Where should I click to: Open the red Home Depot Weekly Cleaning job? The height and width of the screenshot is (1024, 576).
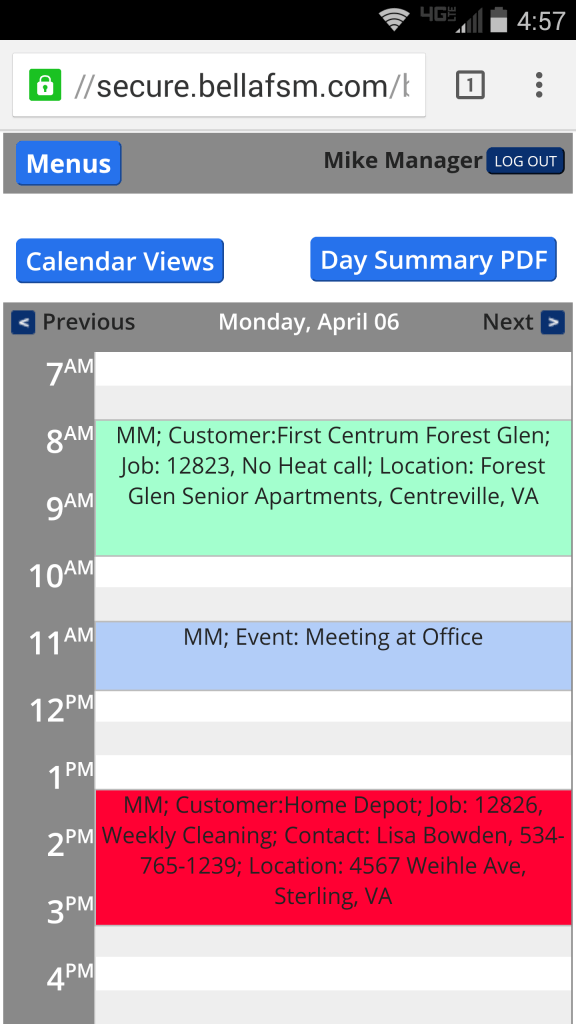click(333, 857)
